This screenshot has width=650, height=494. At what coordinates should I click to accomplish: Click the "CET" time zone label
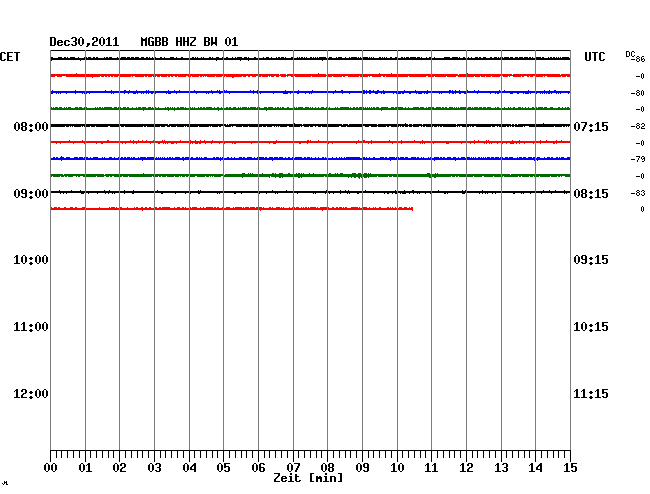10,57
